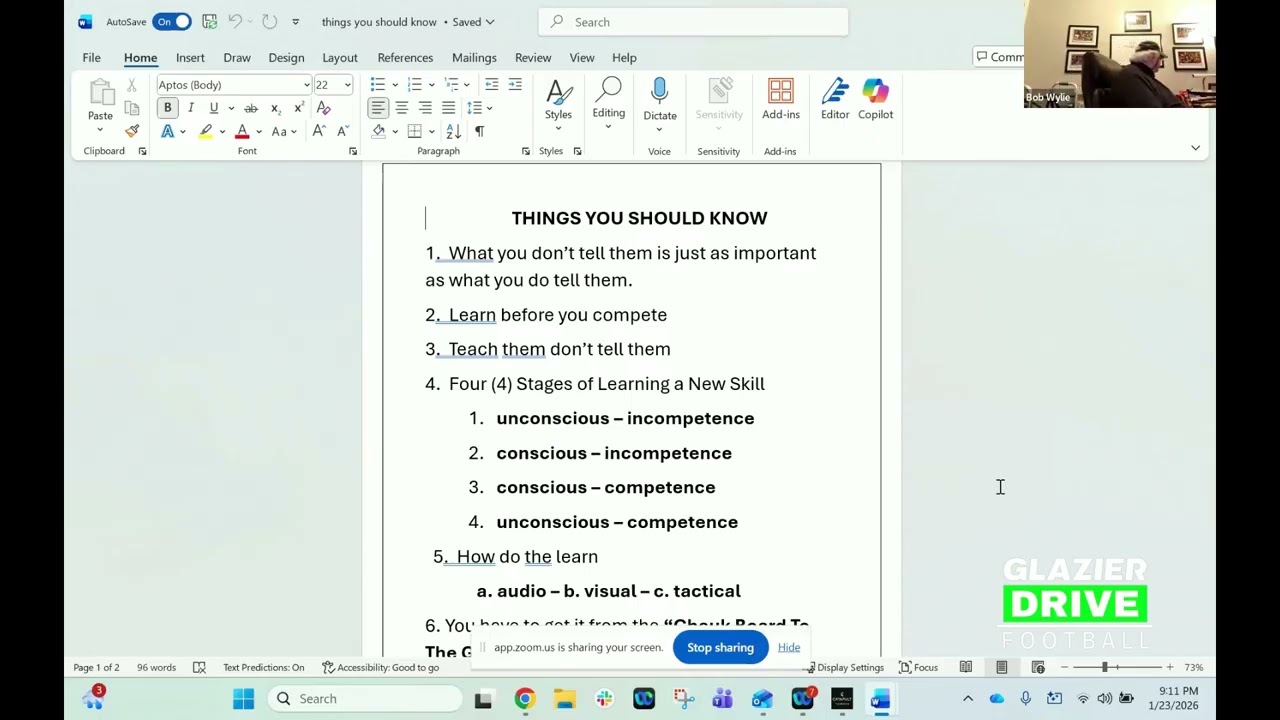Viewport: 1280px width, 720px height.
Task: Click Accessibility: Good to go status
Action: pyautogui.click(x=381, y=667)
